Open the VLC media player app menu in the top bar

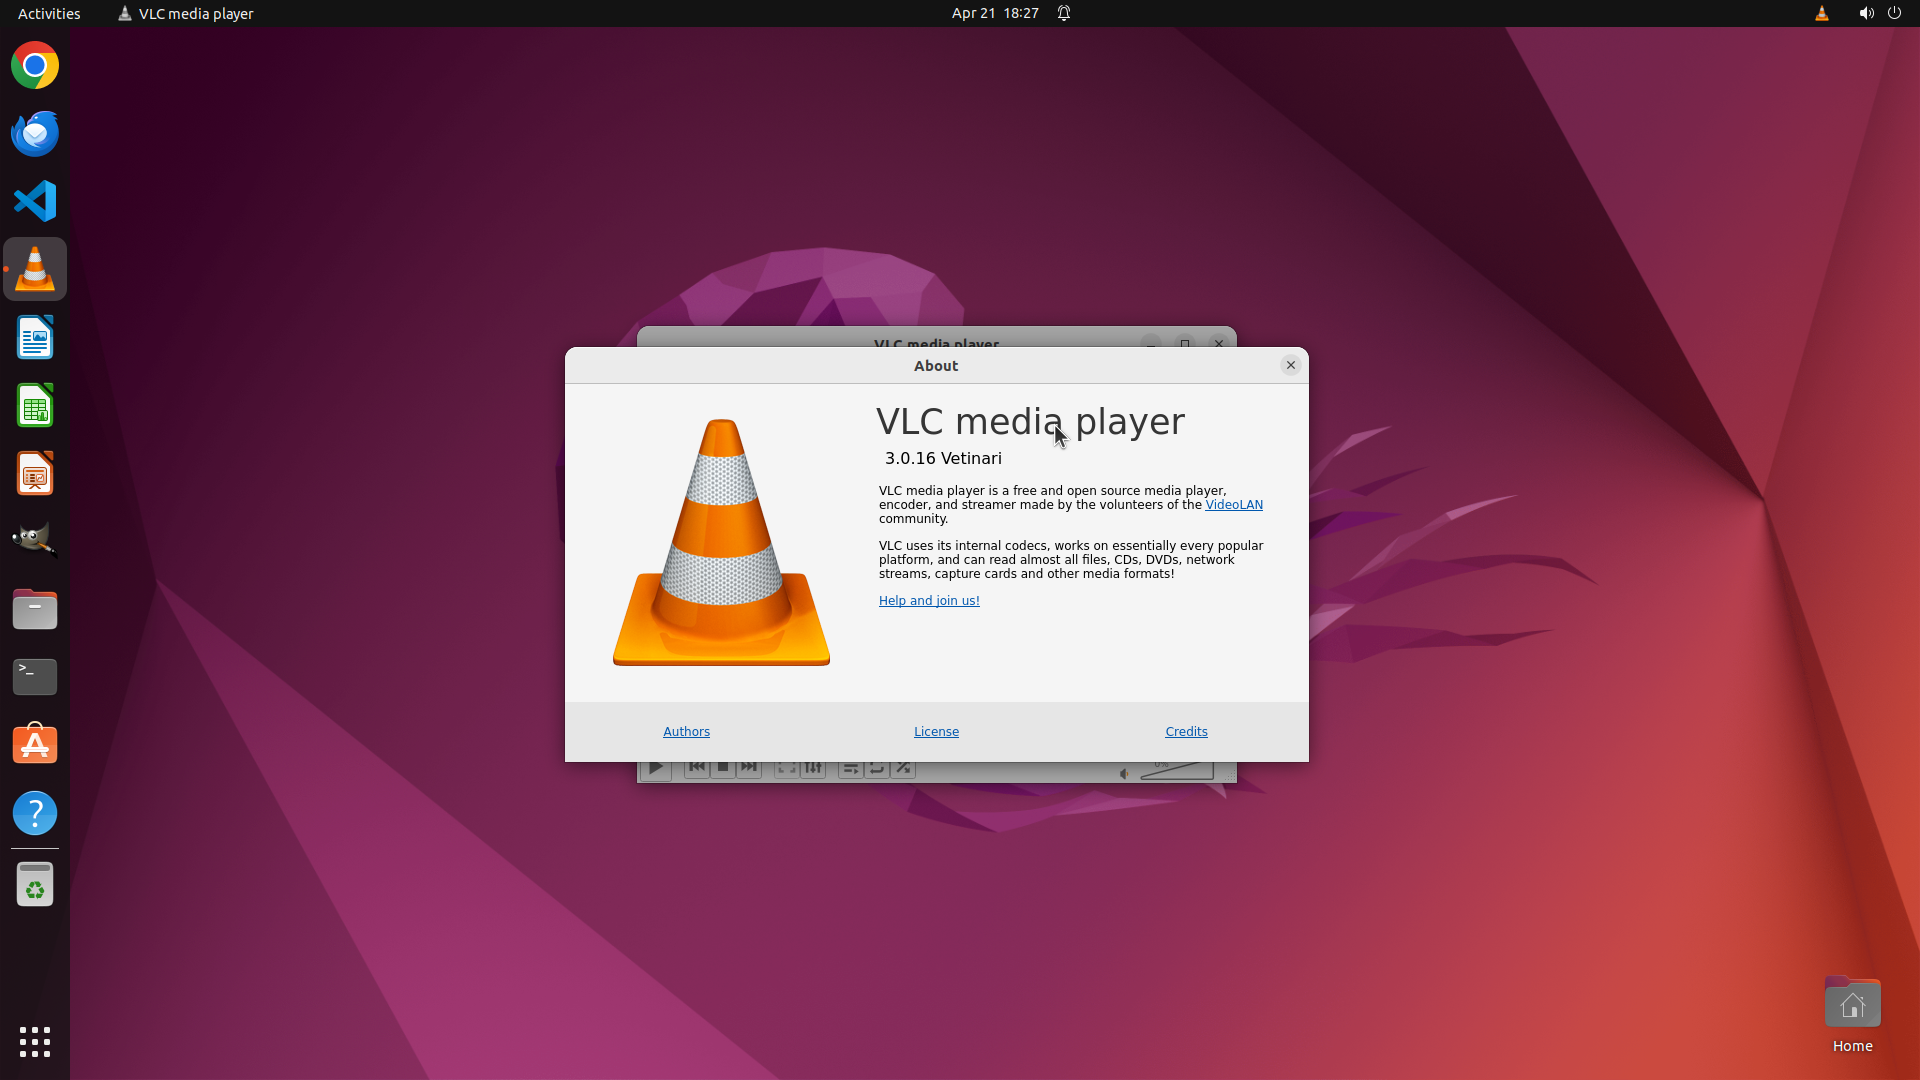[186, 13]
